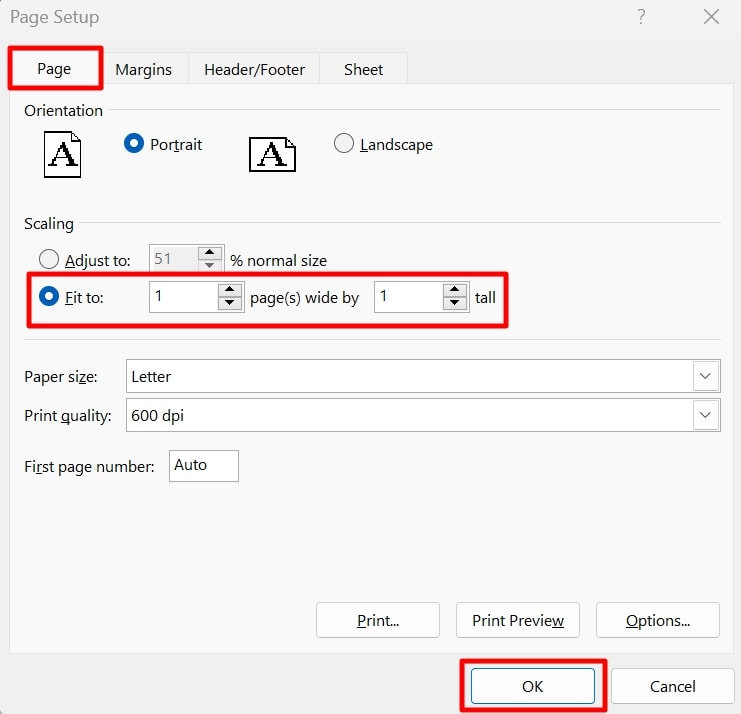Open the Print quality dropdown
Image resolution: width=741 pixels, height=714 pixels.
pyautogui.click(x=706, y=415)
